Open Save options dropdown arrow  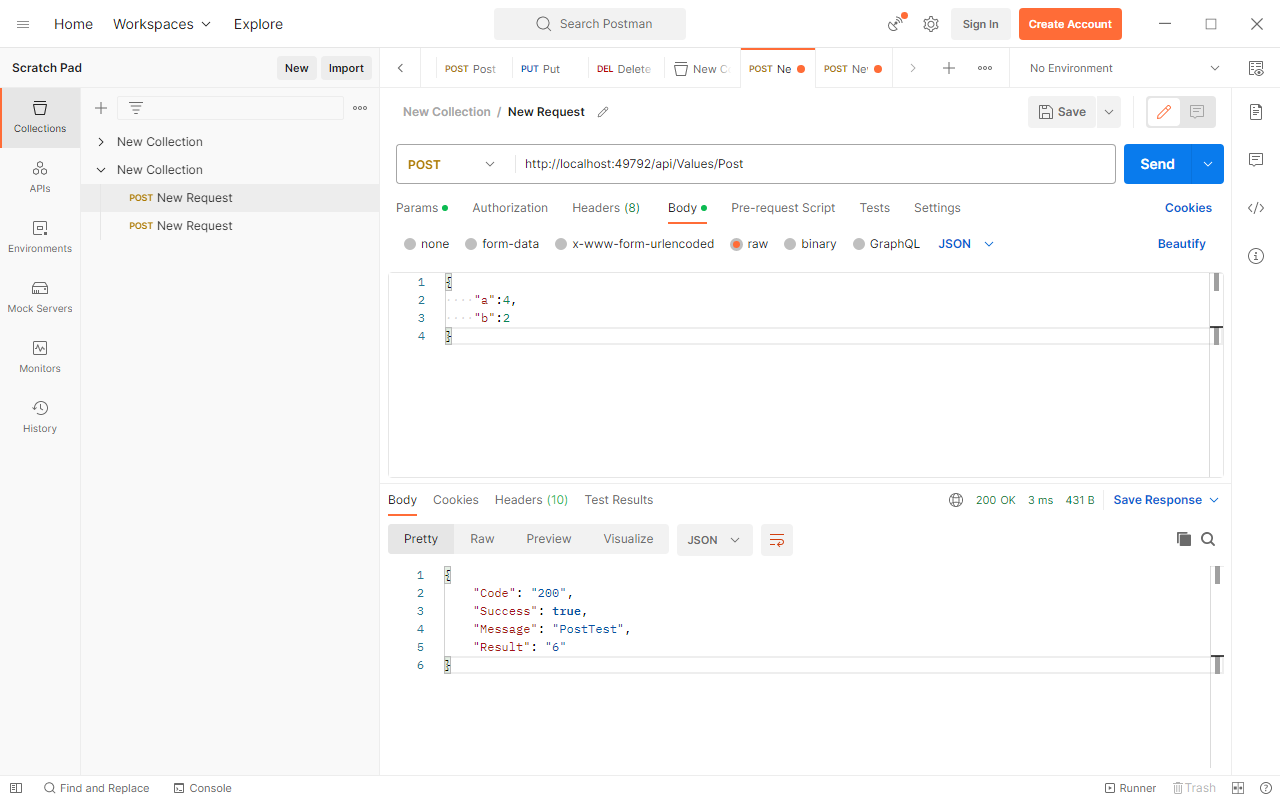point(1108,112)
